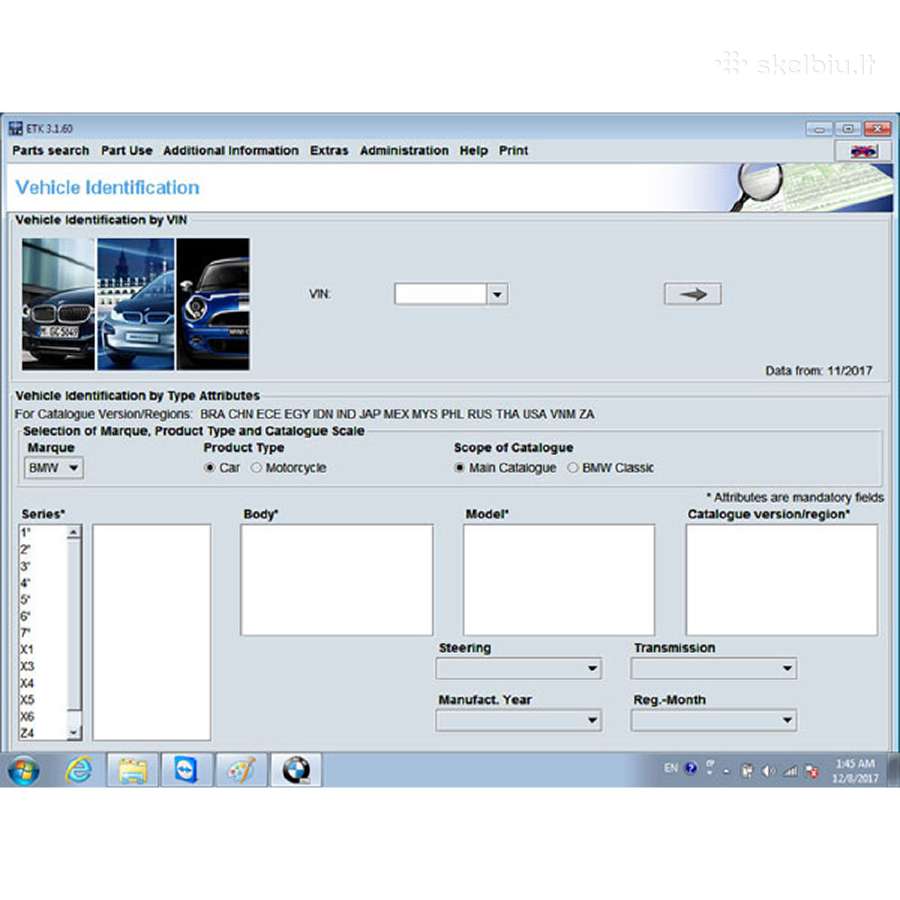Viewport: 900px width, 900px height.
Task: Select X6 in Series list
Action: point(43,716)
